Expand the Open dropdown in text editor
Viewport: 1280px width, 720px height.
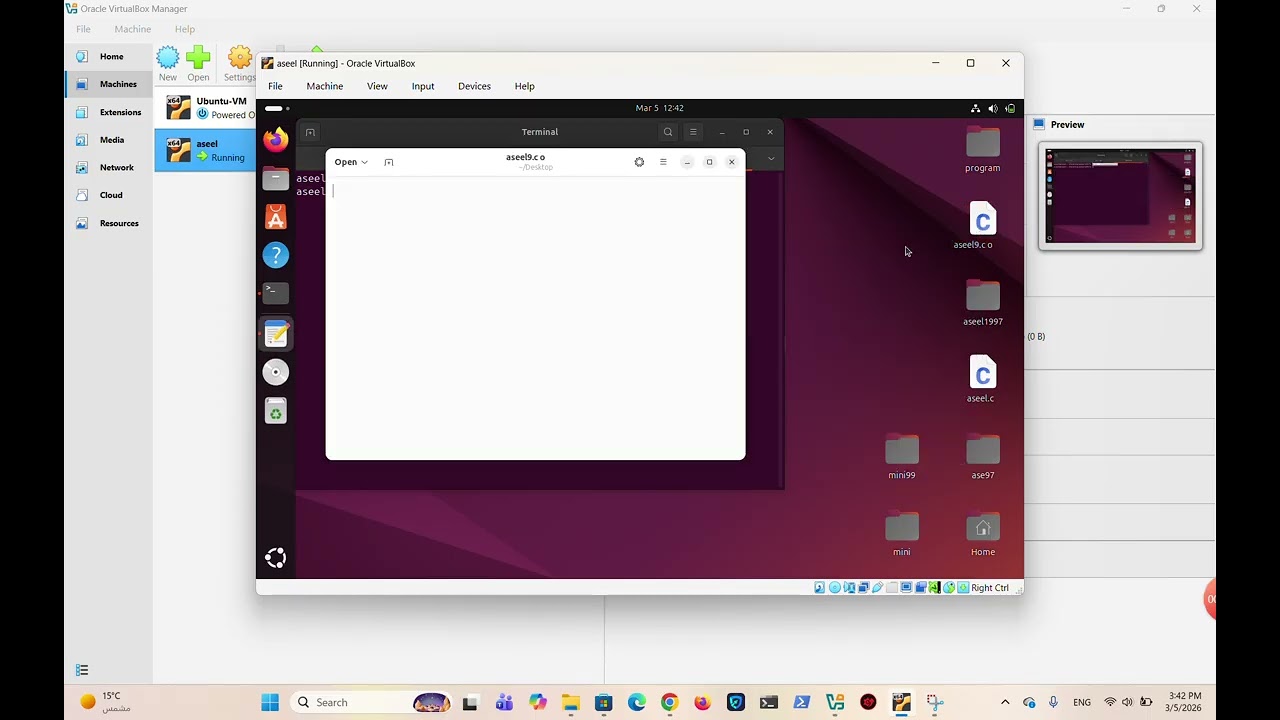[x=351, y=162]
